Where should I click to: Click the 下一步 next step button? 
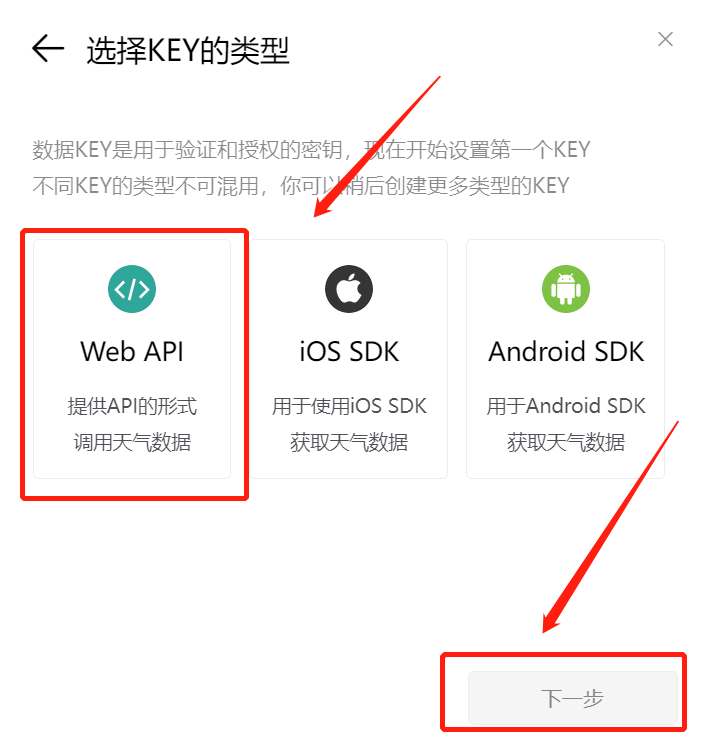point(573,698)
